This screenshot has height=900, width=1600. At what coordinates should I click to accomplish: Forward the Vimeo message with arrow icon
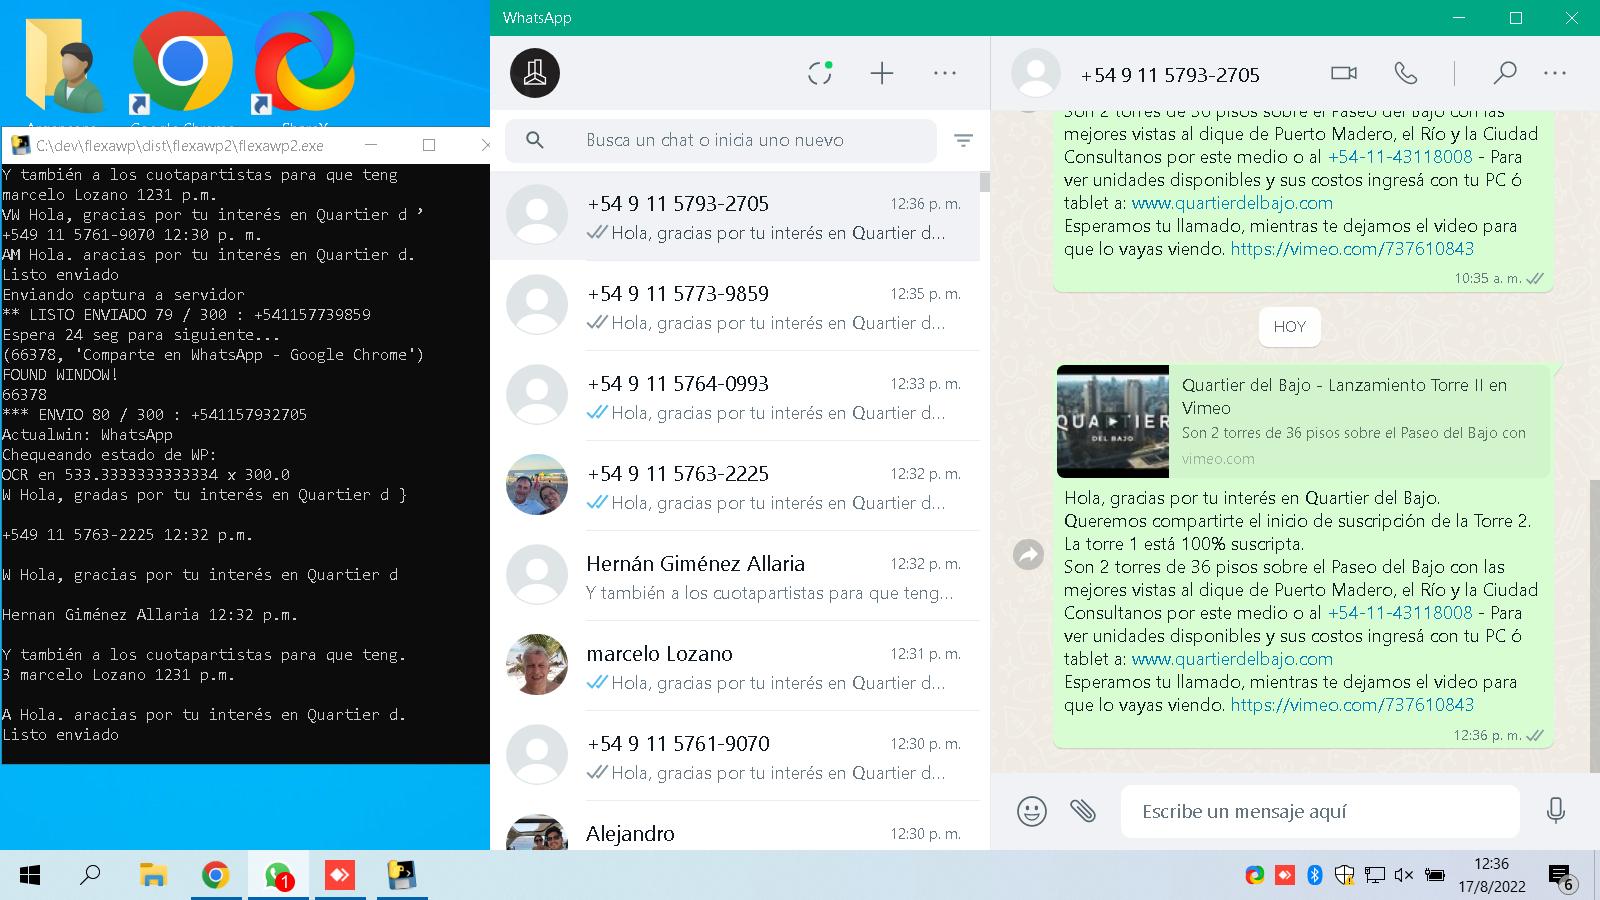(x=1028, y=554)
